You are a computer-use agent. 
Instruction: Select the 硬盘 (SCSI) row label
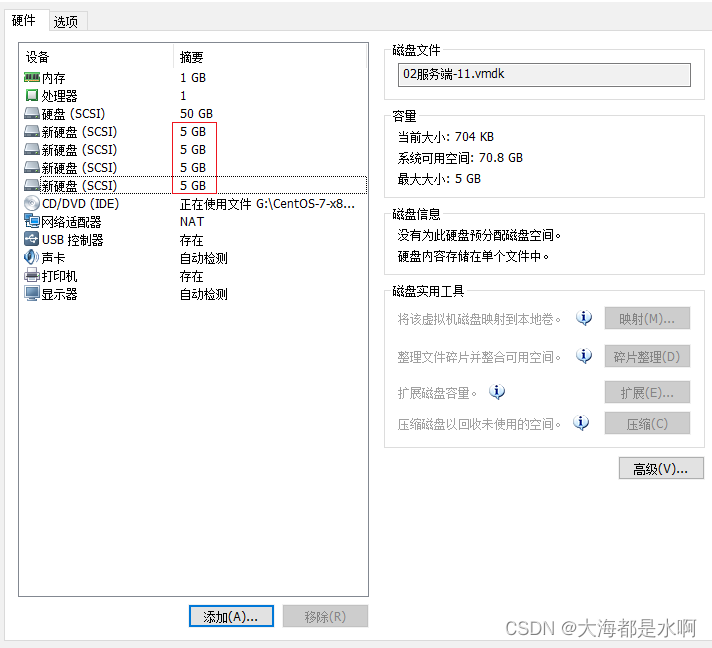click(x=74, y=114)
